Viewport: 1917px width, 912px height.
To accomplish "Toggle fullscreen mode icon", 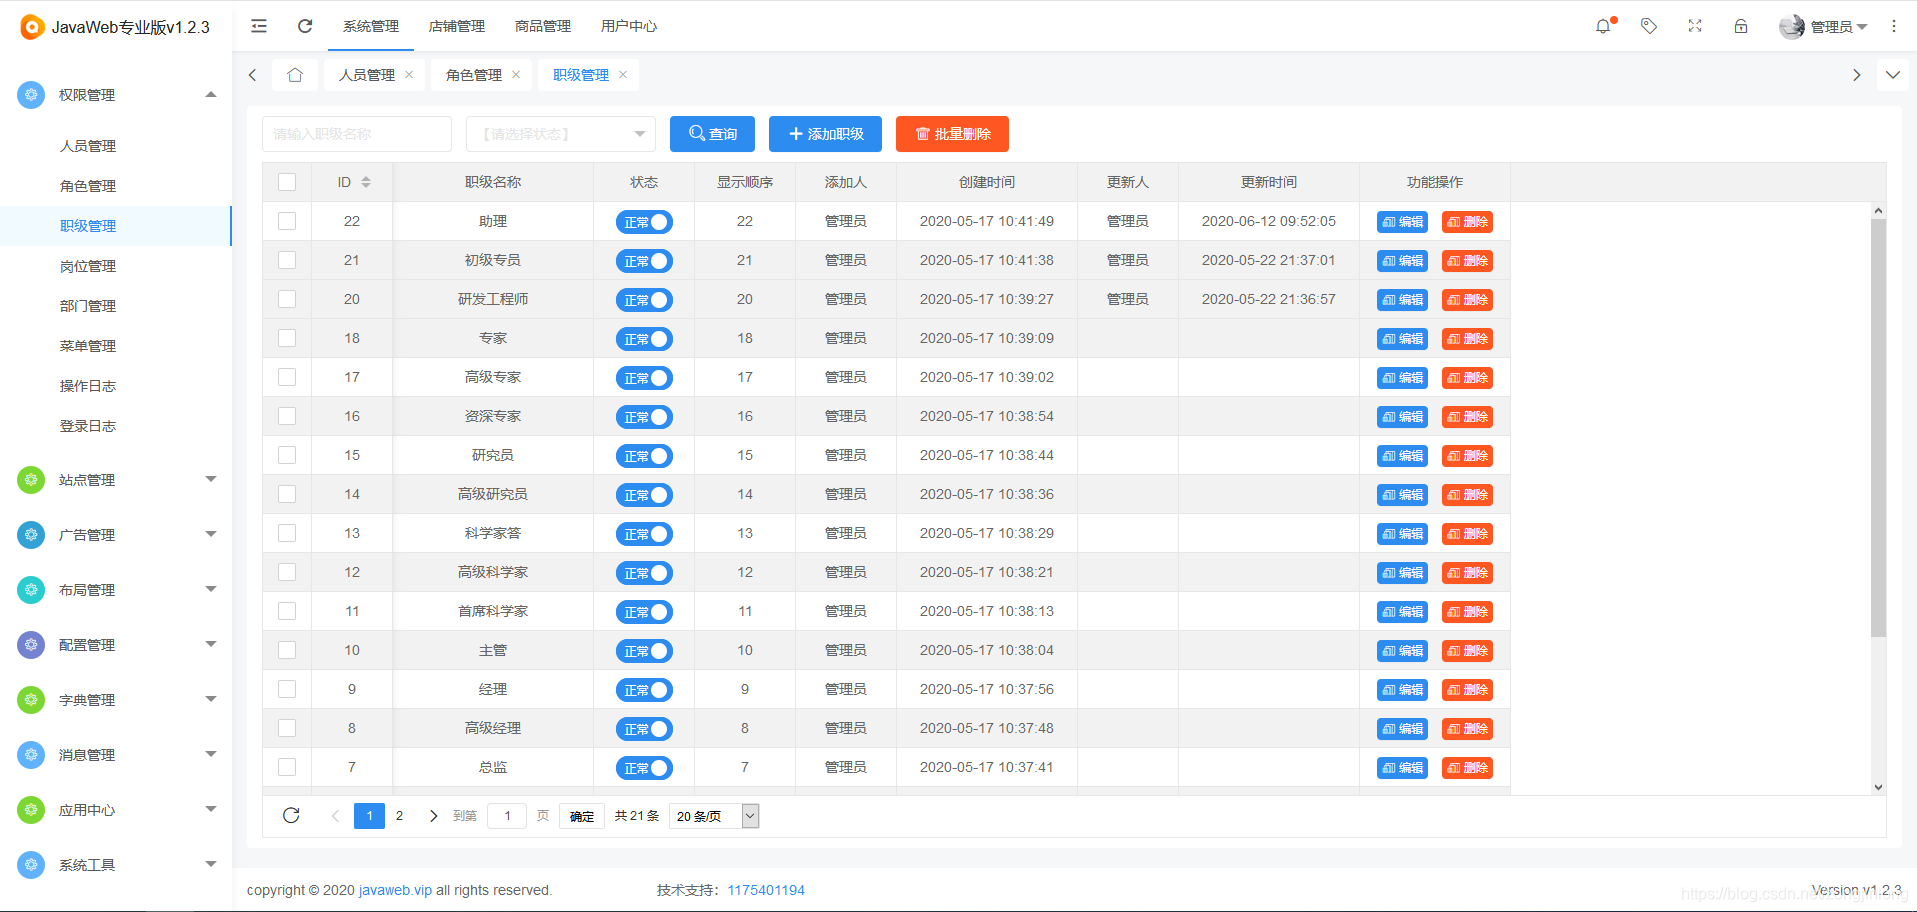I will click(1695, 26).
